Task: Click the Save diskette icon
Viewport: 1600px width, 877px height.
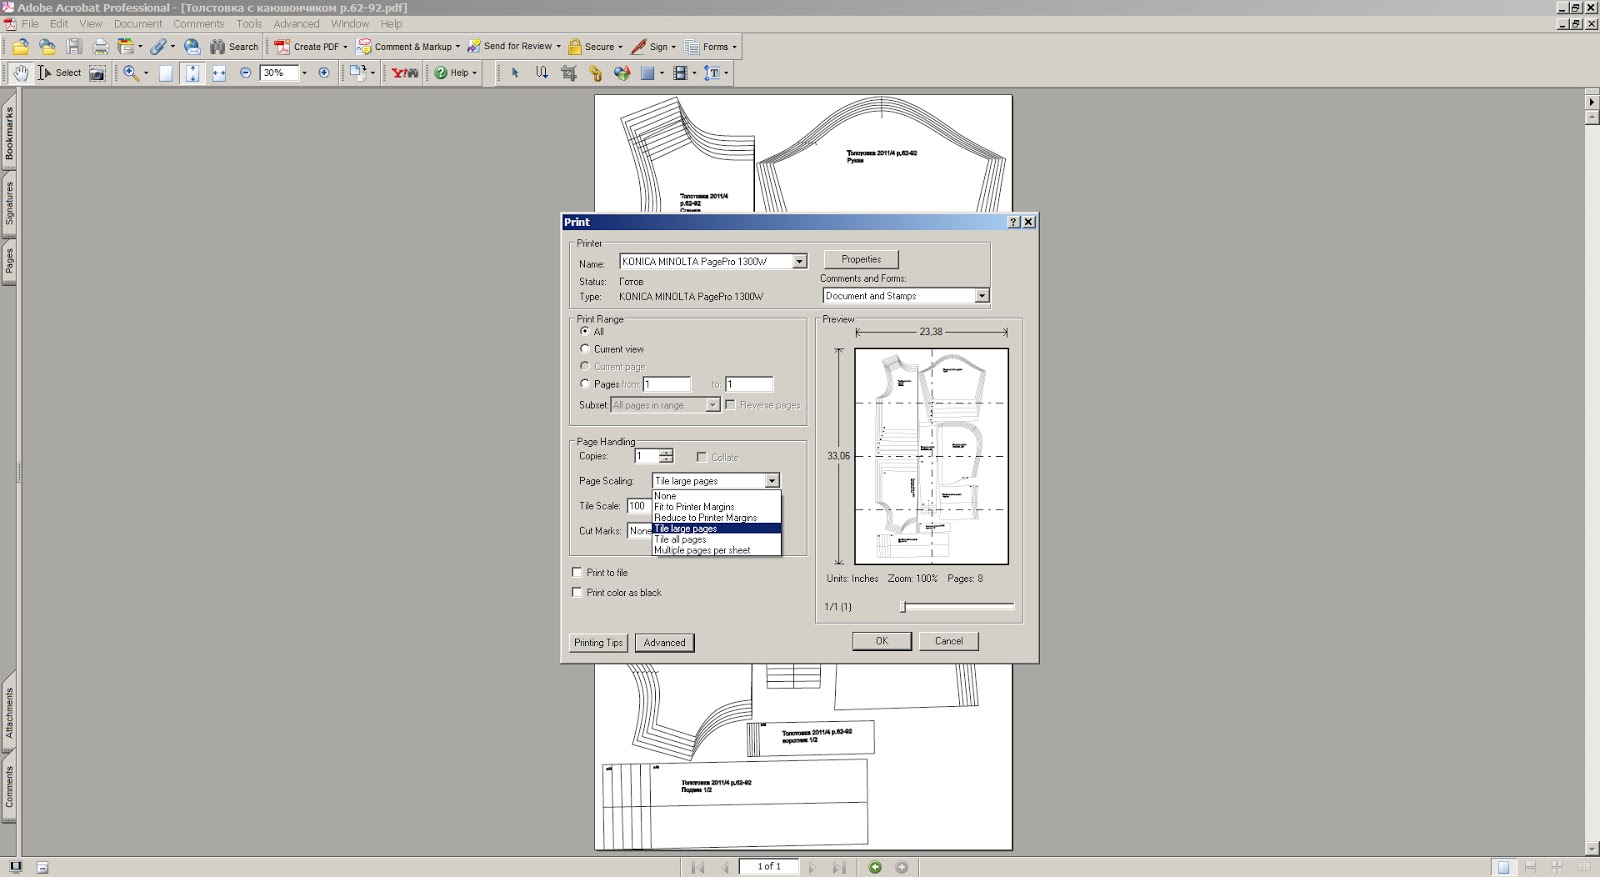Action: pos(74,47)
